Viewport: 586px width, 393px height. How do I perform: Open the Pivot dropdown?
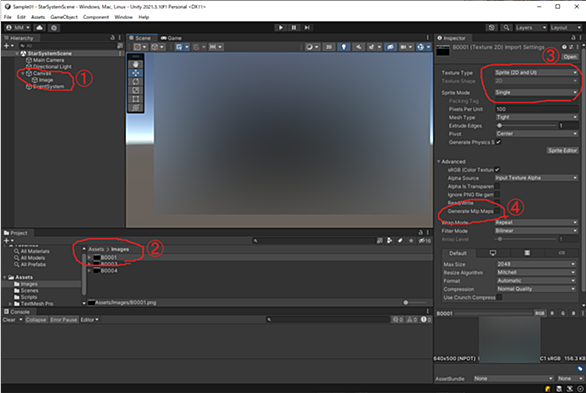pos(537,134)
